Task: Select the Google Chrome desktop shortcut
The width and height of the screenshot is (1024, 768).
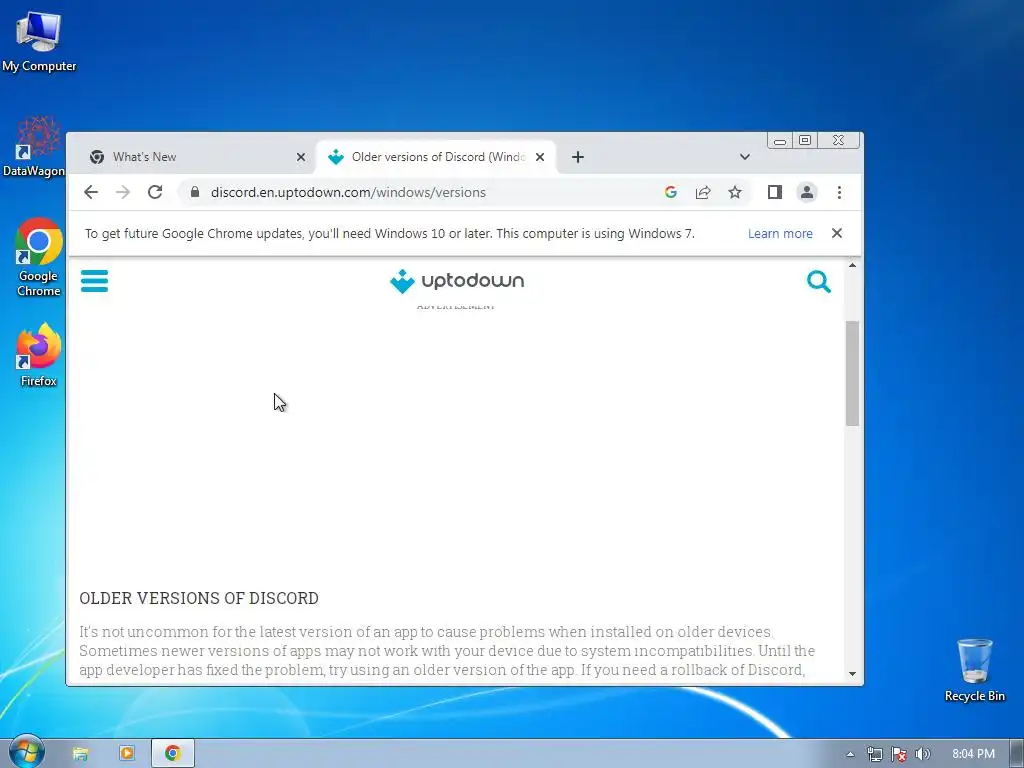Action: (x=39, y=257)
